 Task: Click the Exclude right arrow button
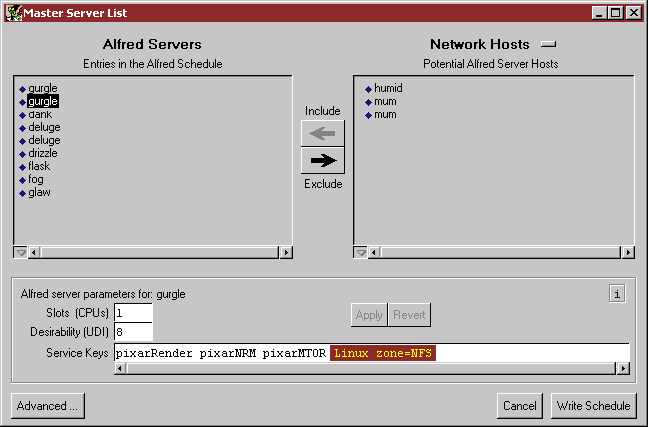[x=322, y=160]
